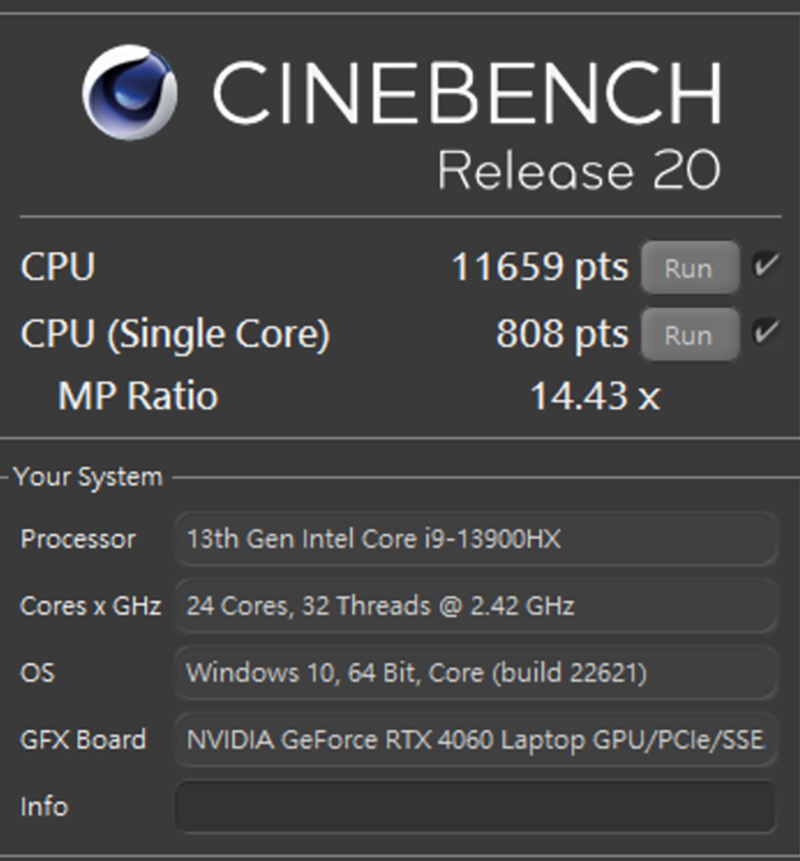Select the GFX Board field showing RTX 4060

tap(475, 740)
